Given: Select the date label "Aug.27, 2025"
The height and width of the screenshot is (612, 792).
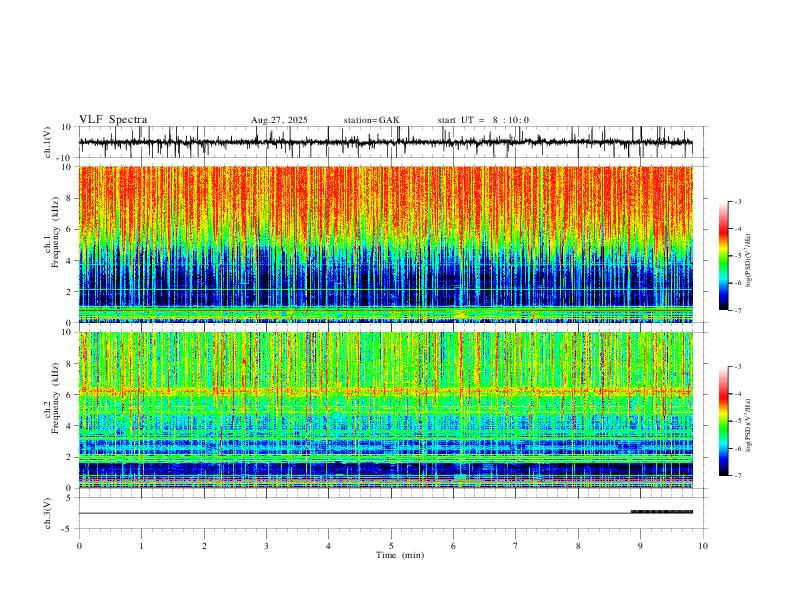Looking at the screenshot, I should coord(279,120).
